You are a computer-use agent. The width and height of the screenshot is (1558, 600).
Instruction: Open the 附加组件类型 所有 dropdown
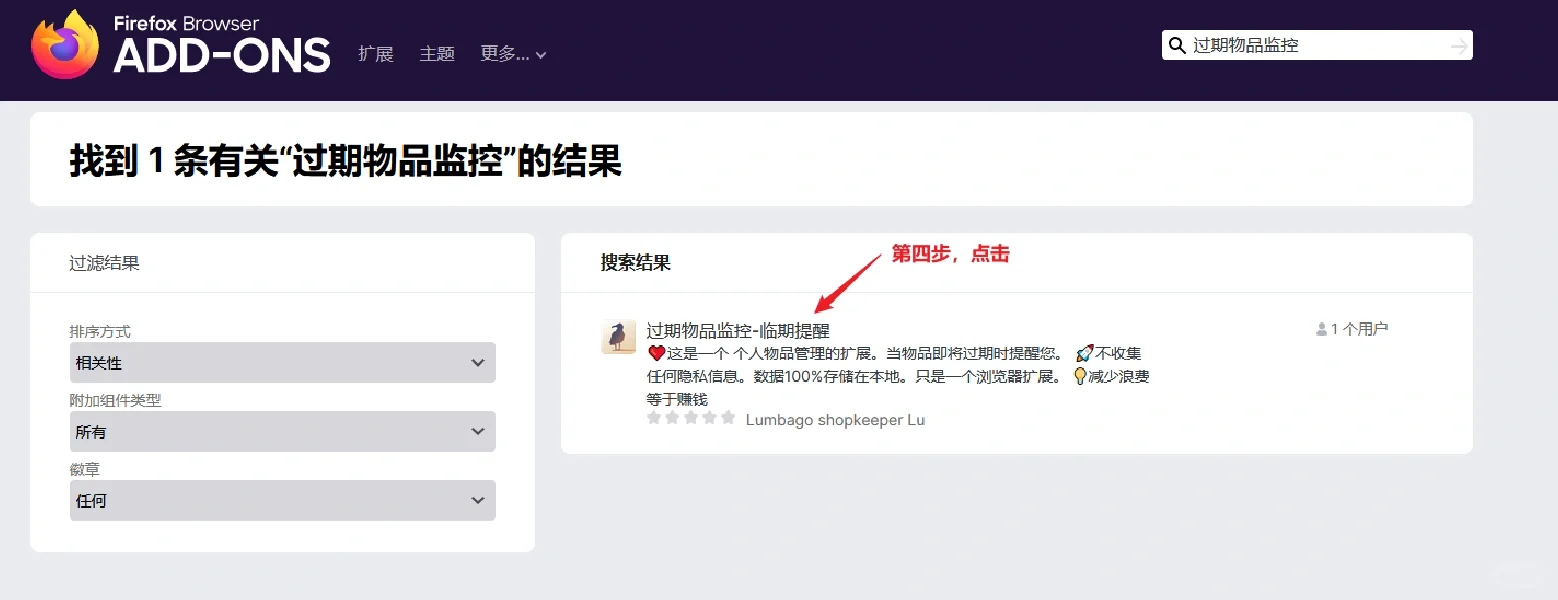[283, 431]
